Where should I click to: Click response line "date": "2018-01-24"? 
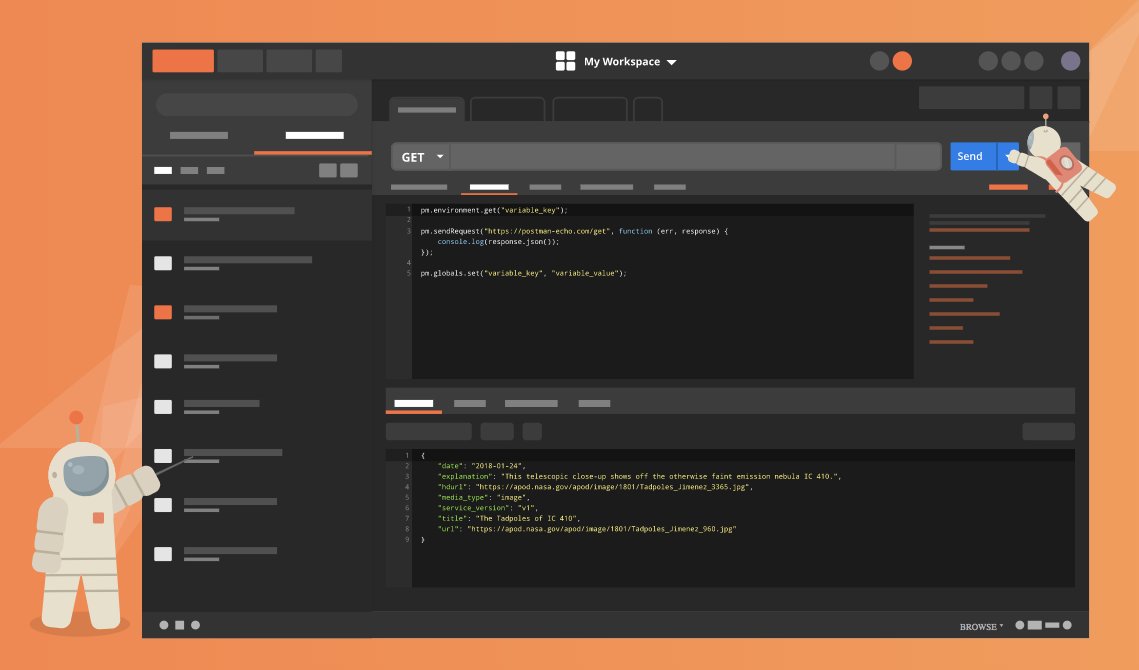click(481, 466)
